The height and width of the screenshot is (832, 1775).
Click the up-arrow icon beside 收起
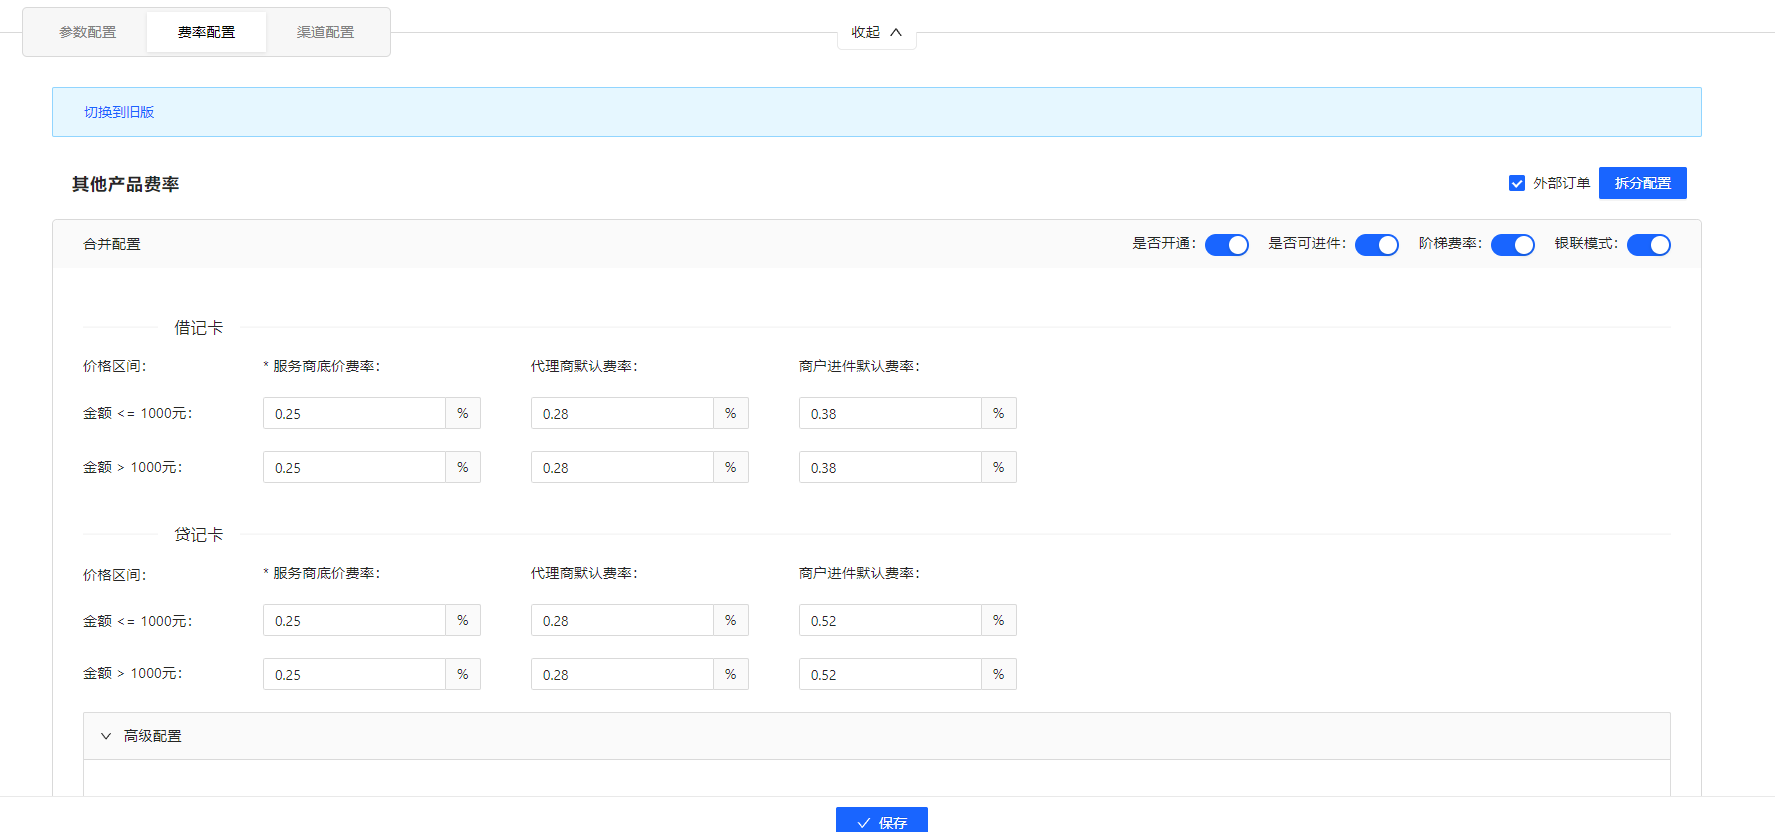tap(896, 32)
